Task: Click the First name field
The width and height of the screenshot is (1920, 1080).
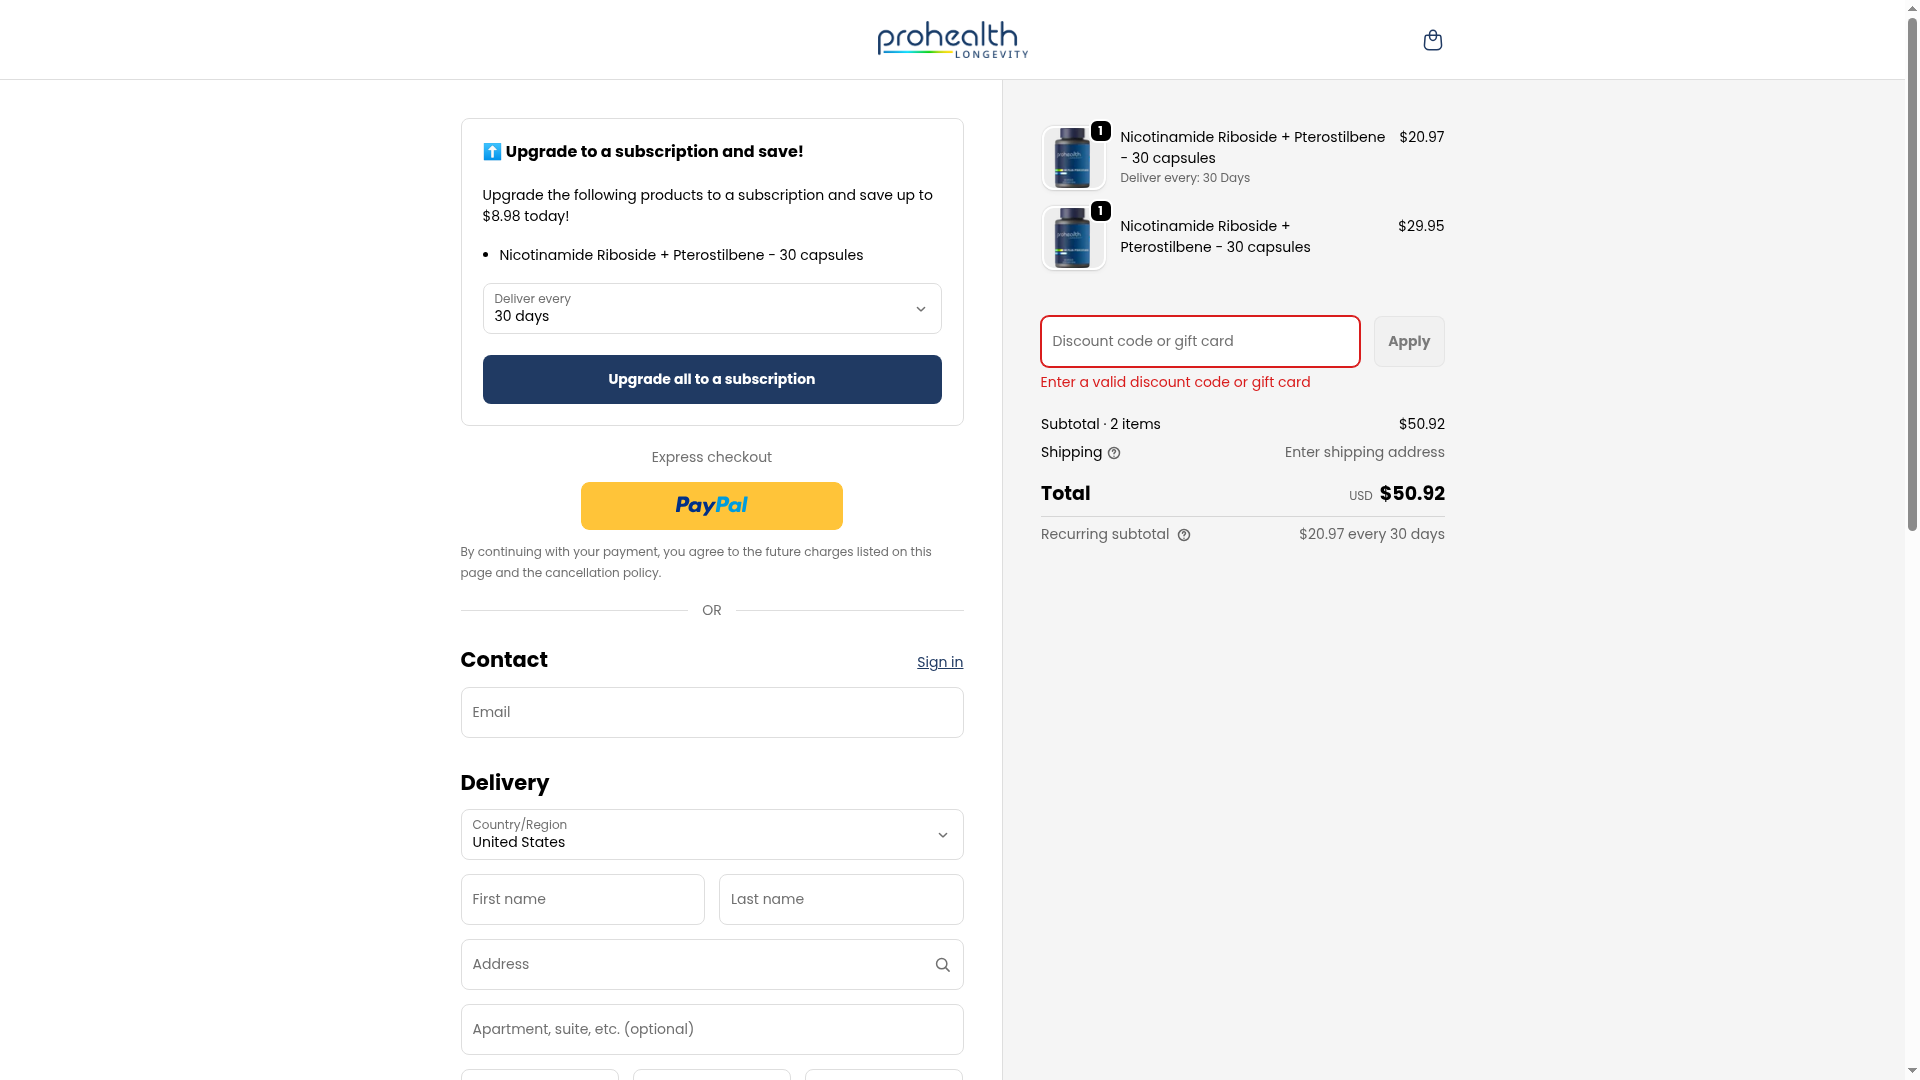Action: 582,899
